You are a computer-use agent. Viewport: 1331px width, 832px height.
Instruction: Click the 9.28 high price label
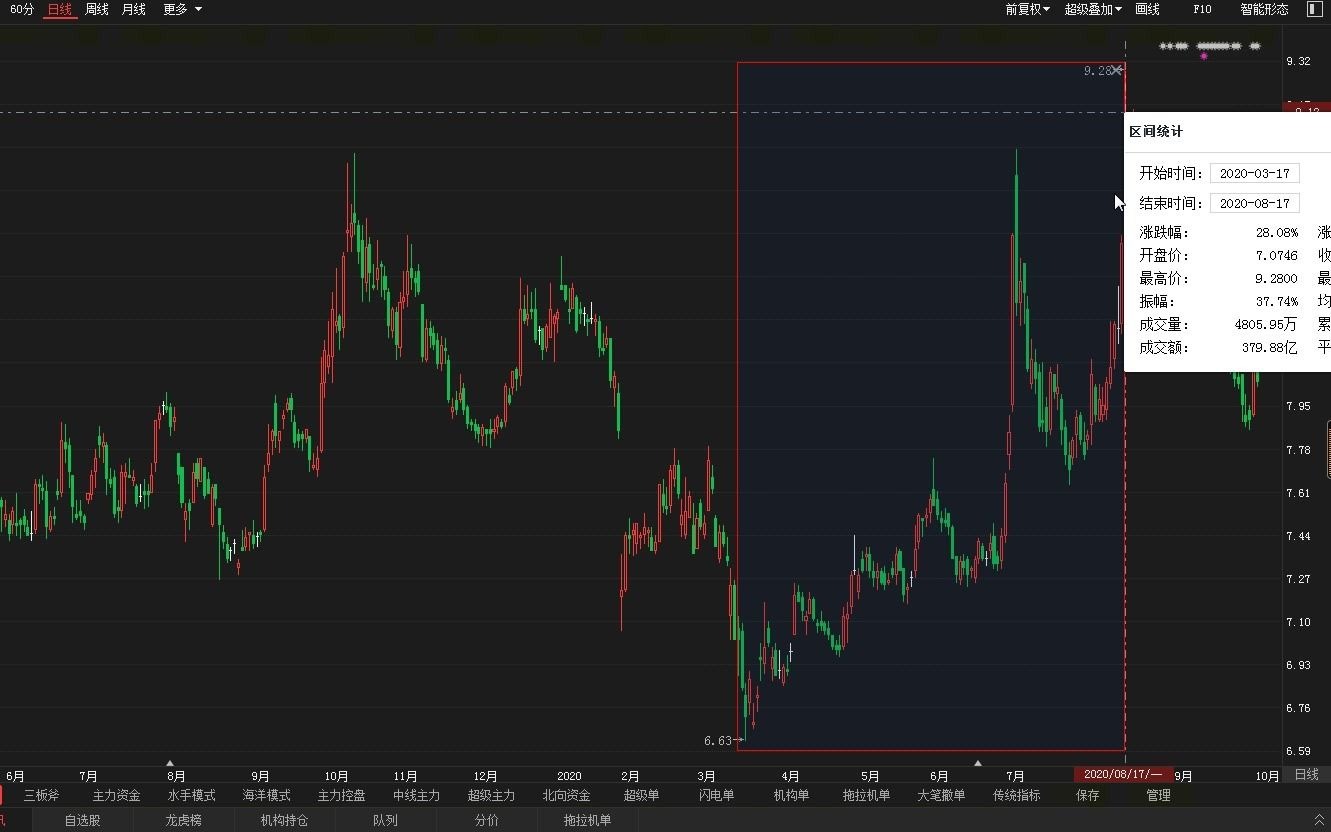coord(1097,71)
